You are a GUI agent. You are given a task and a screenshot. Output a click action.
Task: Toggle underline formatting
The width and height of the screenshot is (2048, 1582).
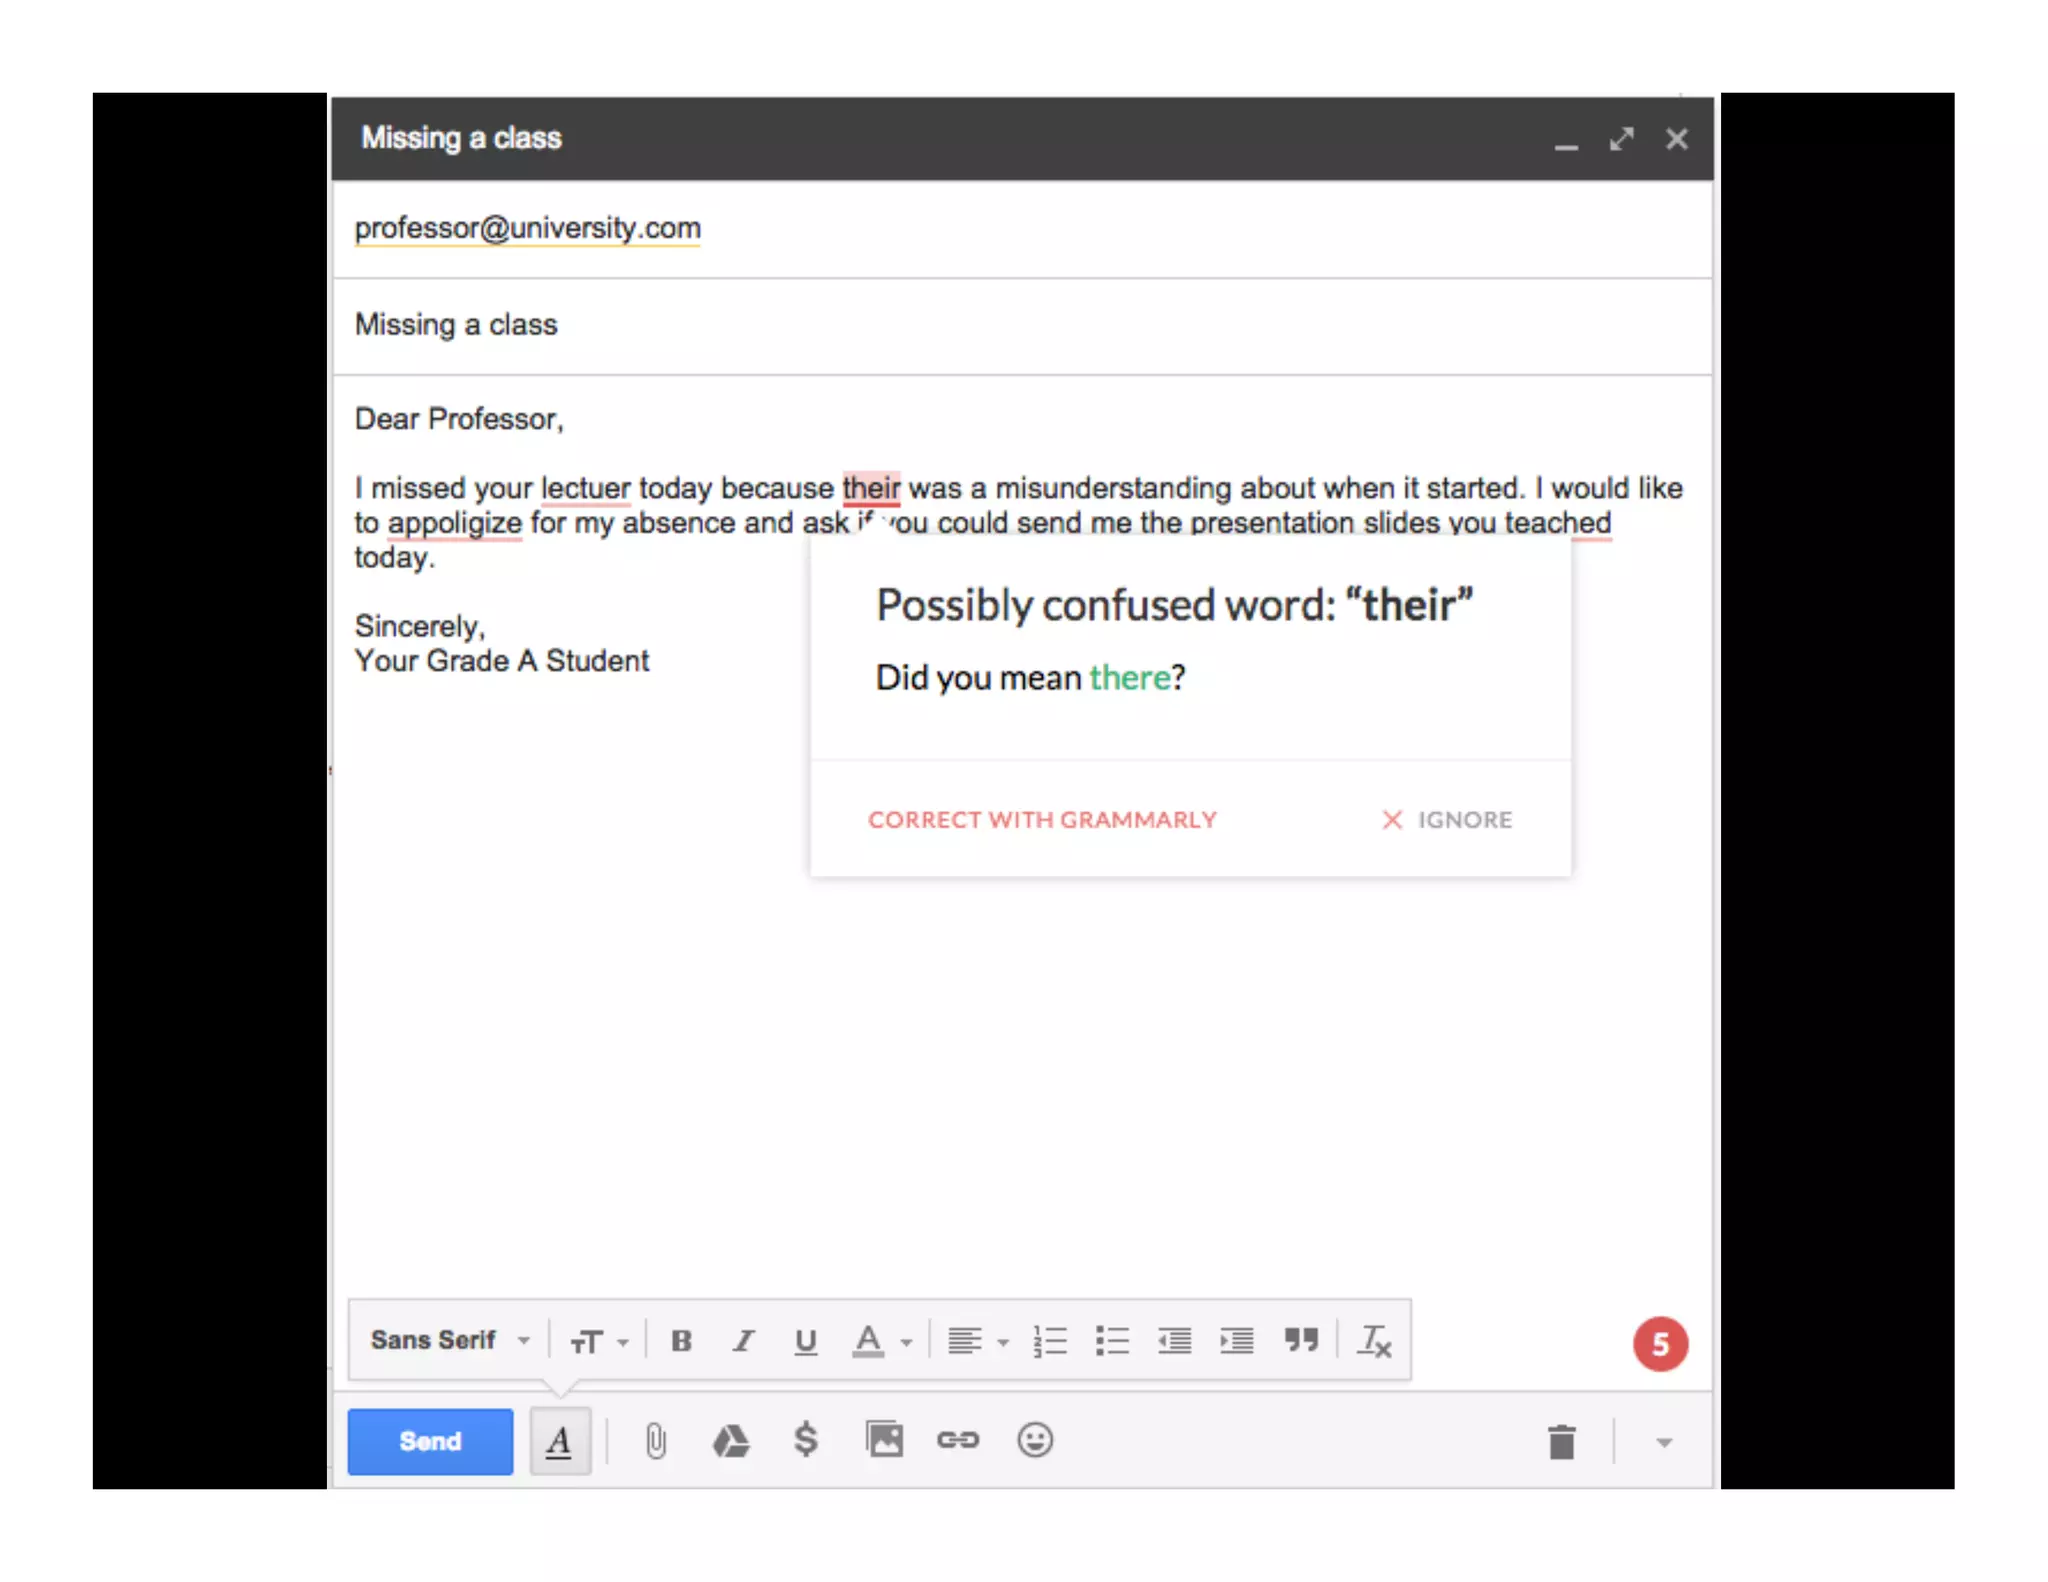tap(805, 1340)
